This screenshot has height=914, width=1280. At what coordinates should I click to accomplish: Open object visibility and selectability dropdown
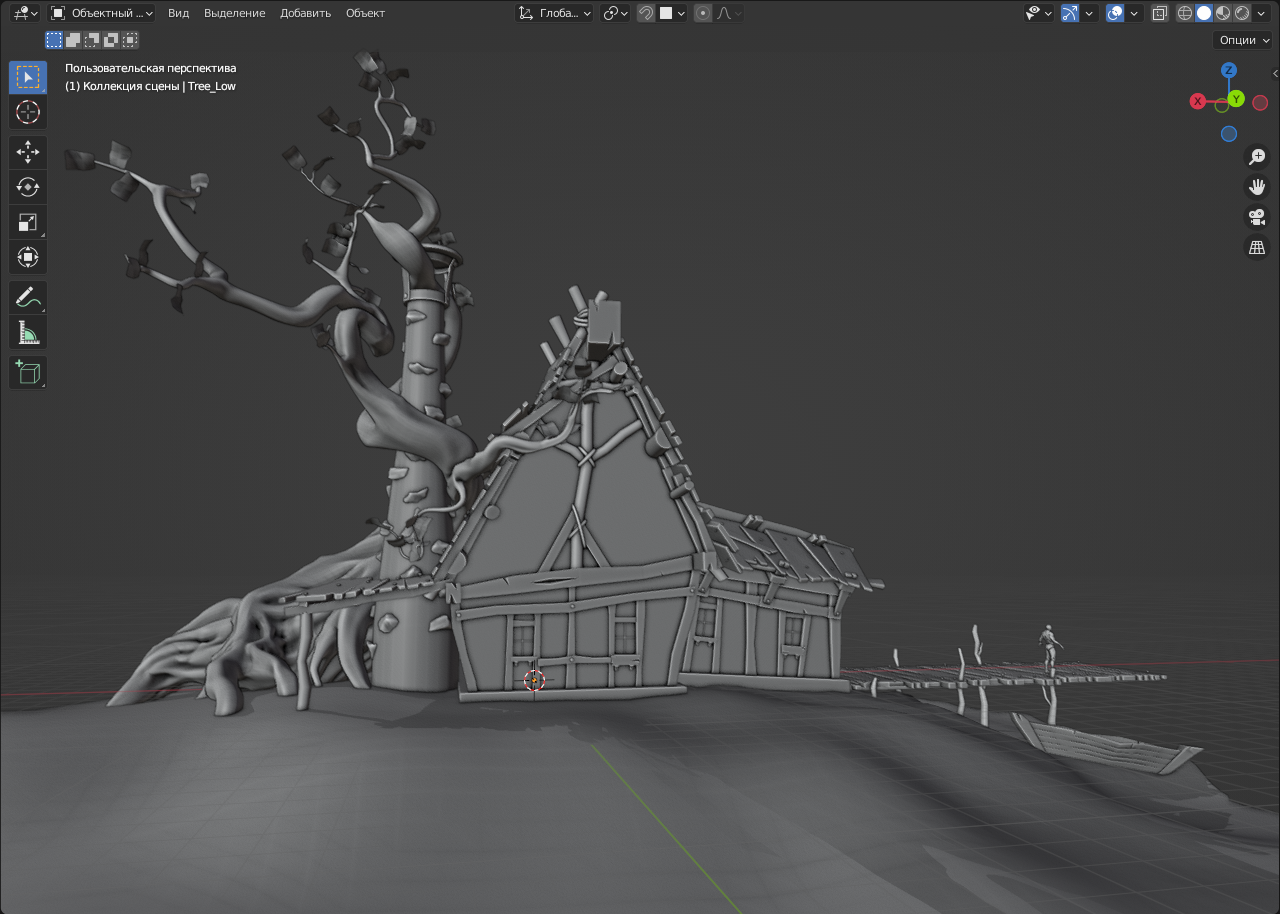(1039, 13)
